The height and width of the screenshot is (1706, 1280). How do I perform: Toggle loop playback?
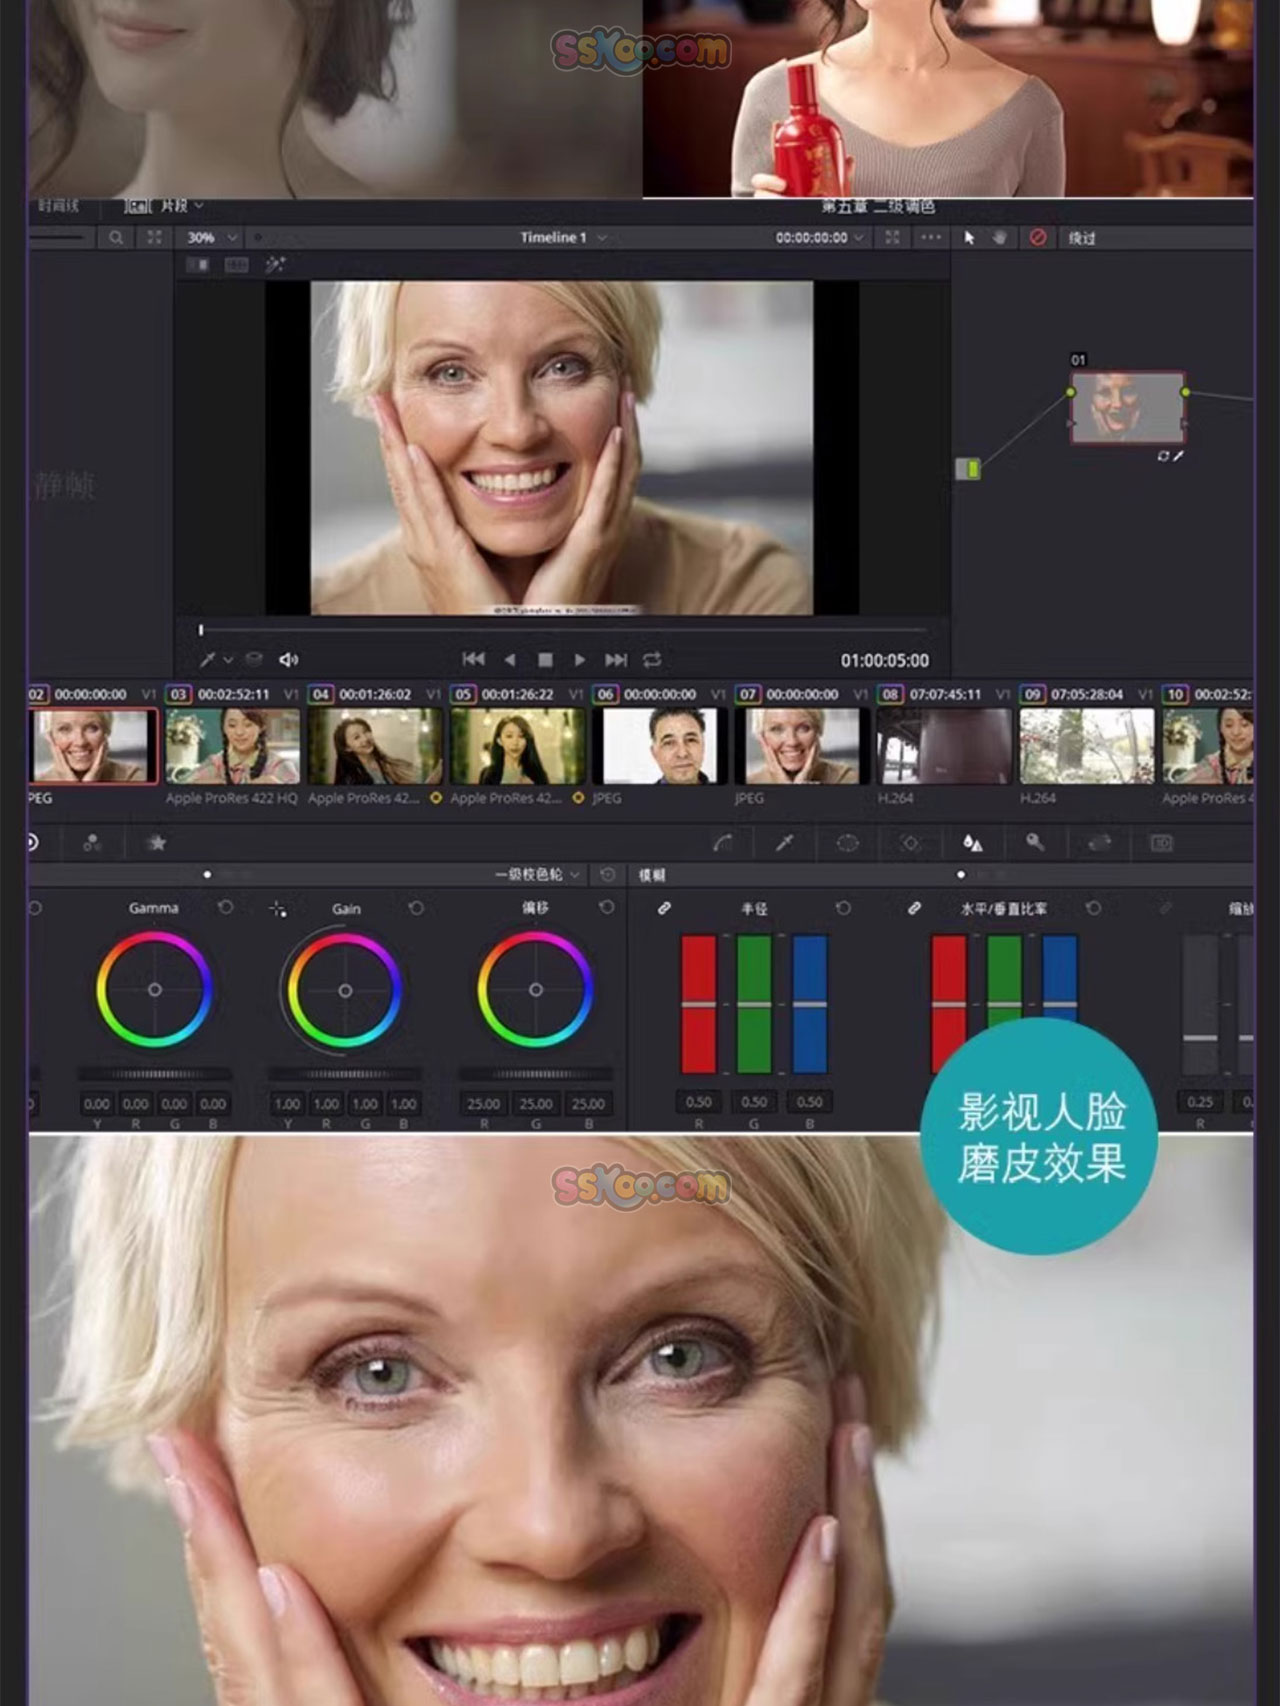tap(652, 660)
